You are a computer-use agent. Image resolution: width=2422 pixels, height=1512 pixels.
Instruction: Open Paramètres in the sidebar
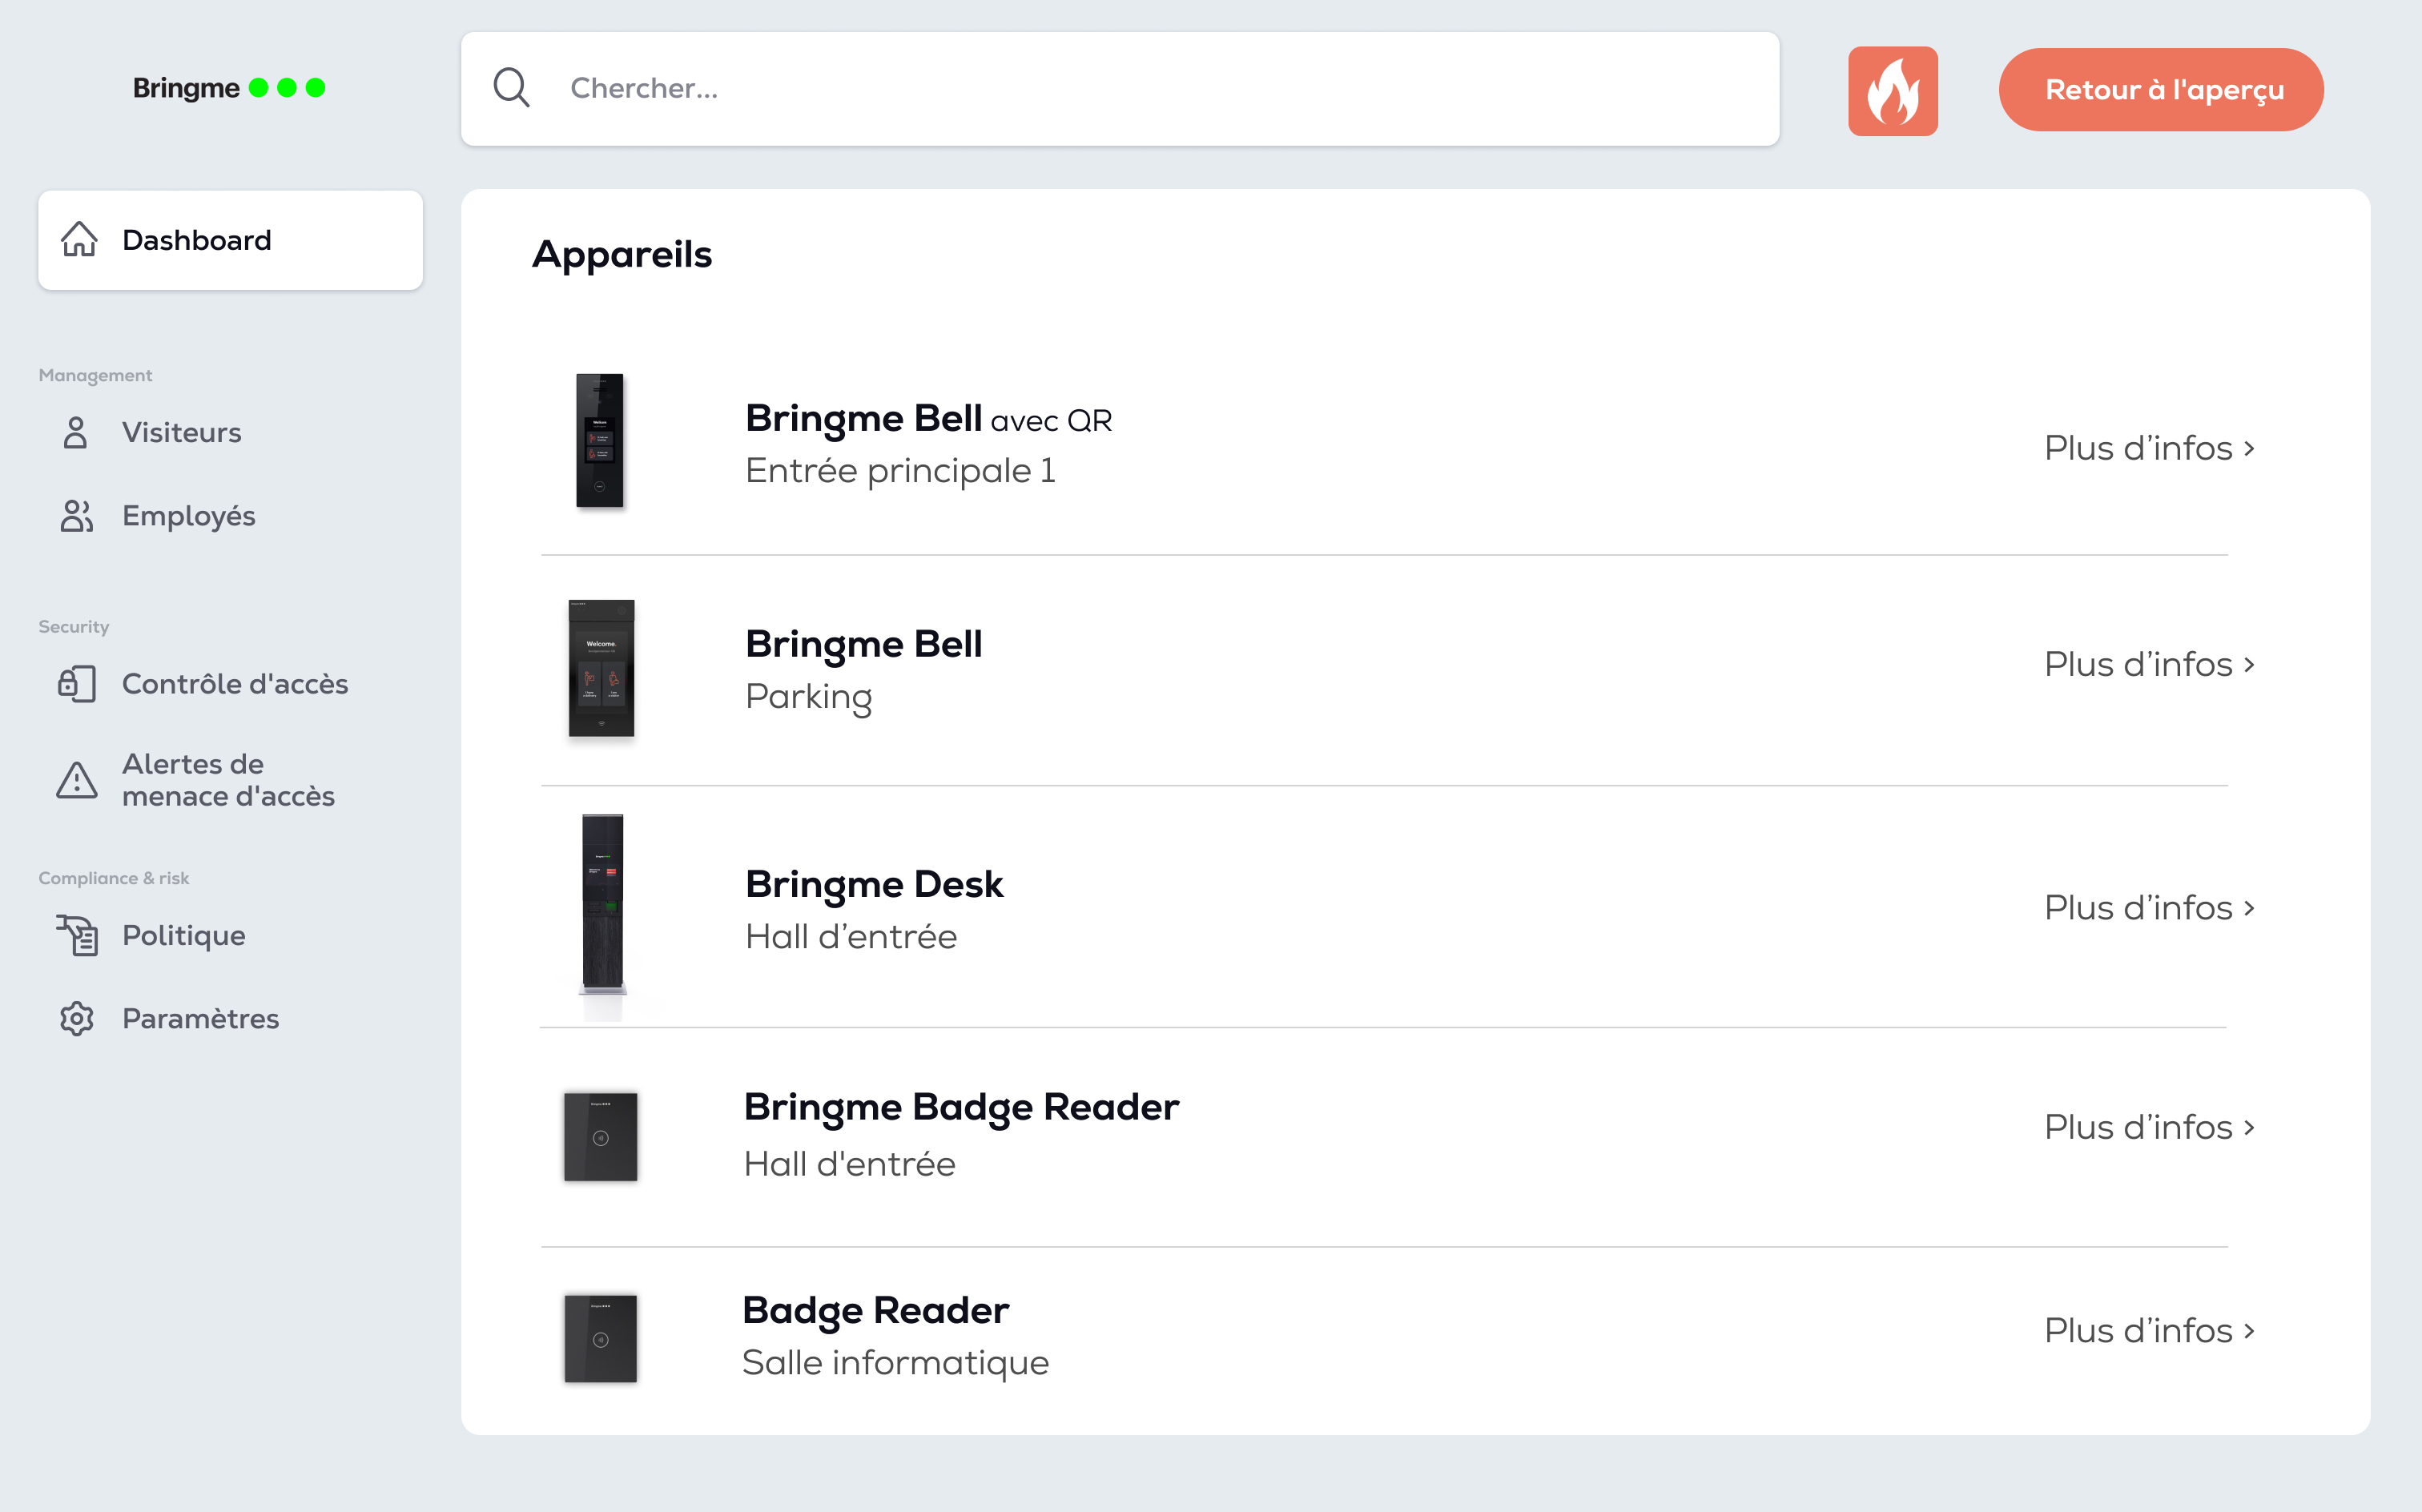(x=200, y=1019)
